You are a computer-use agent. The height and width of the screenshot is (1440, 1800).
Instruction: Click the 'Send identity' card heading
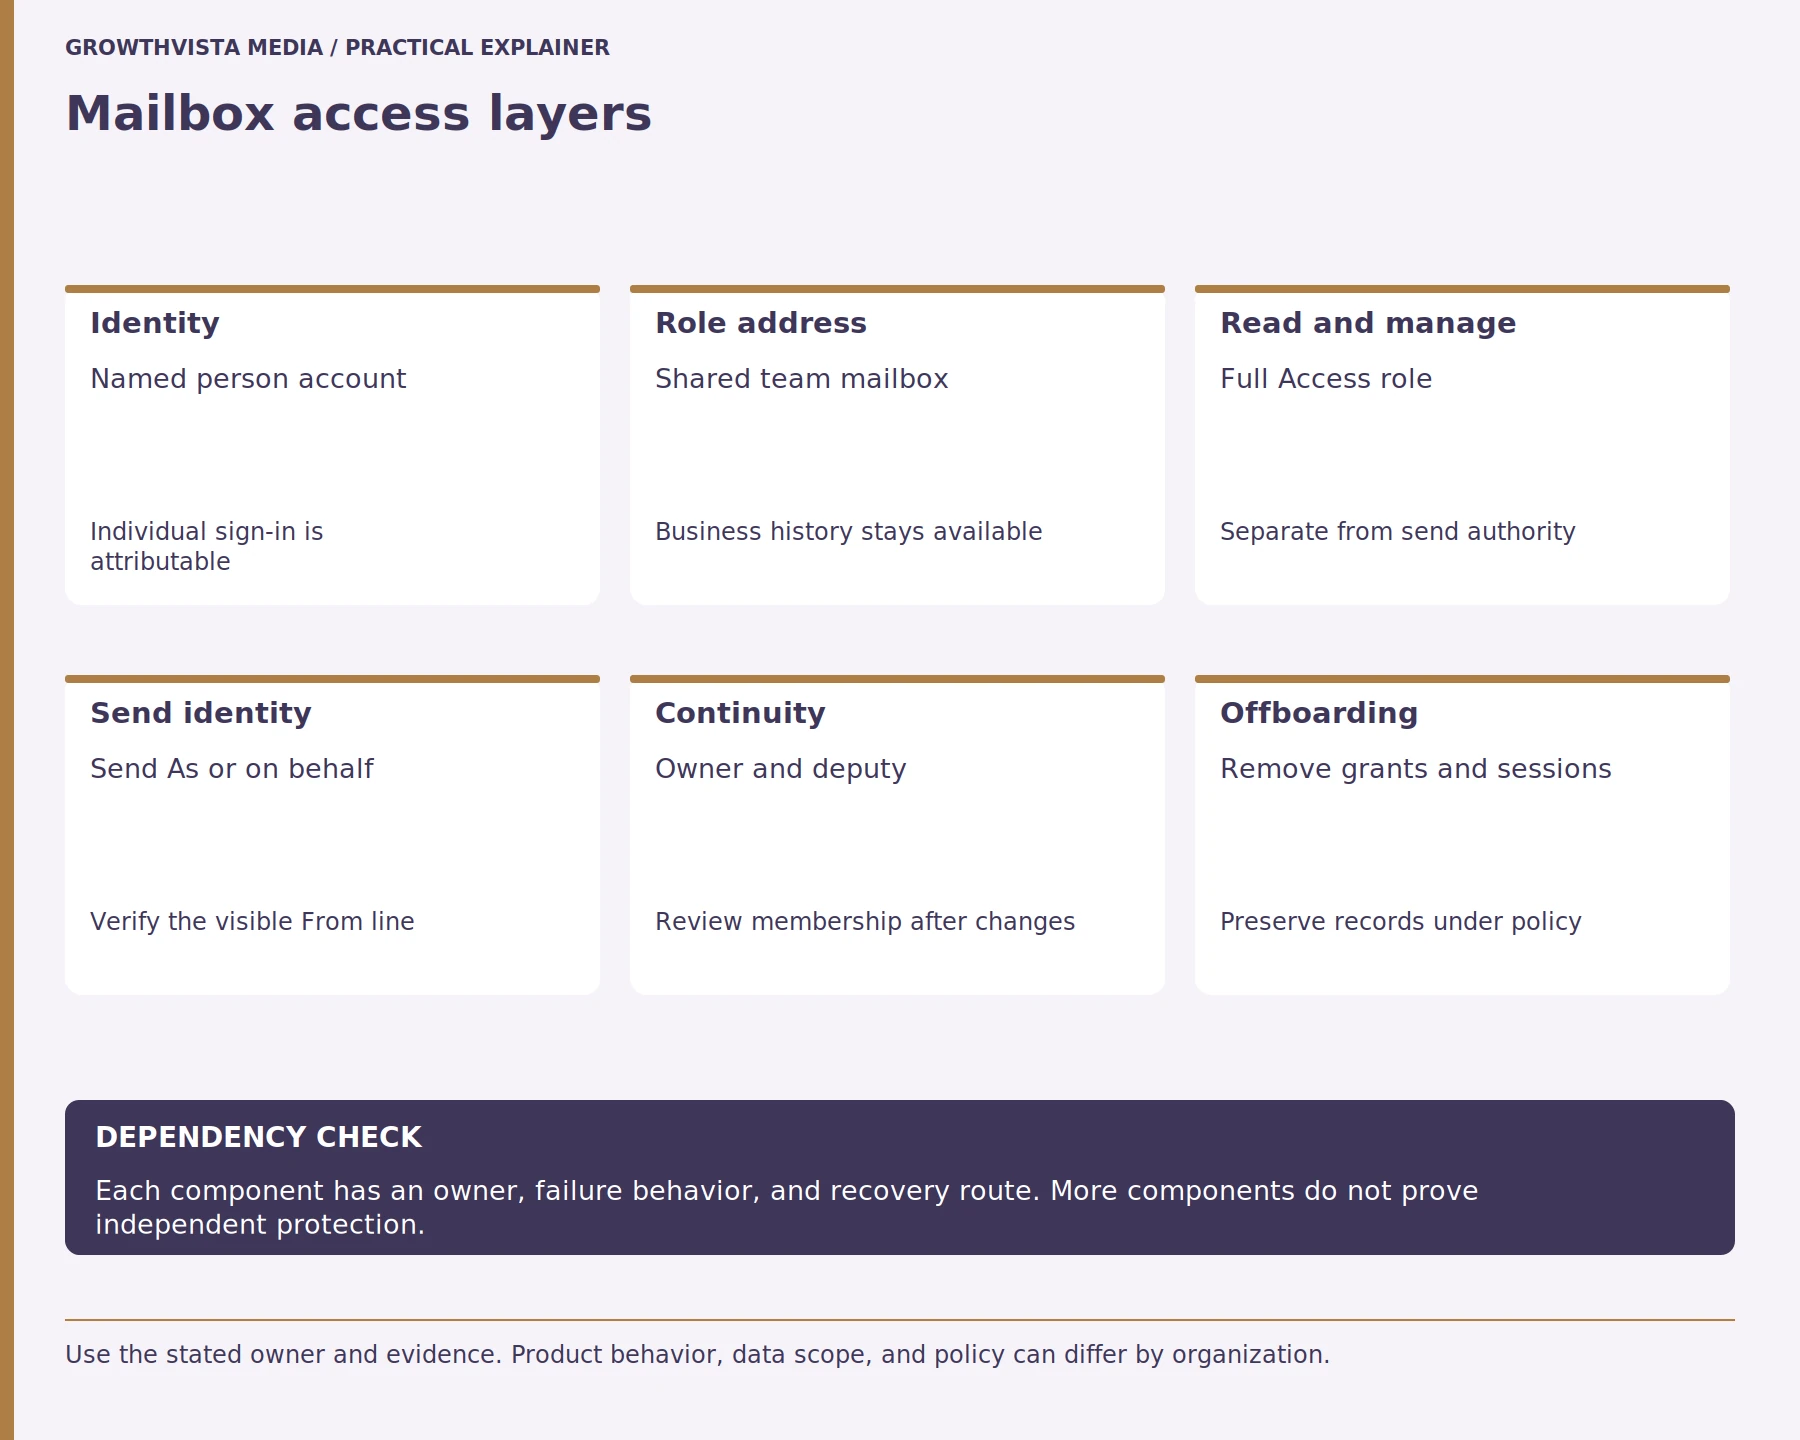201,713
